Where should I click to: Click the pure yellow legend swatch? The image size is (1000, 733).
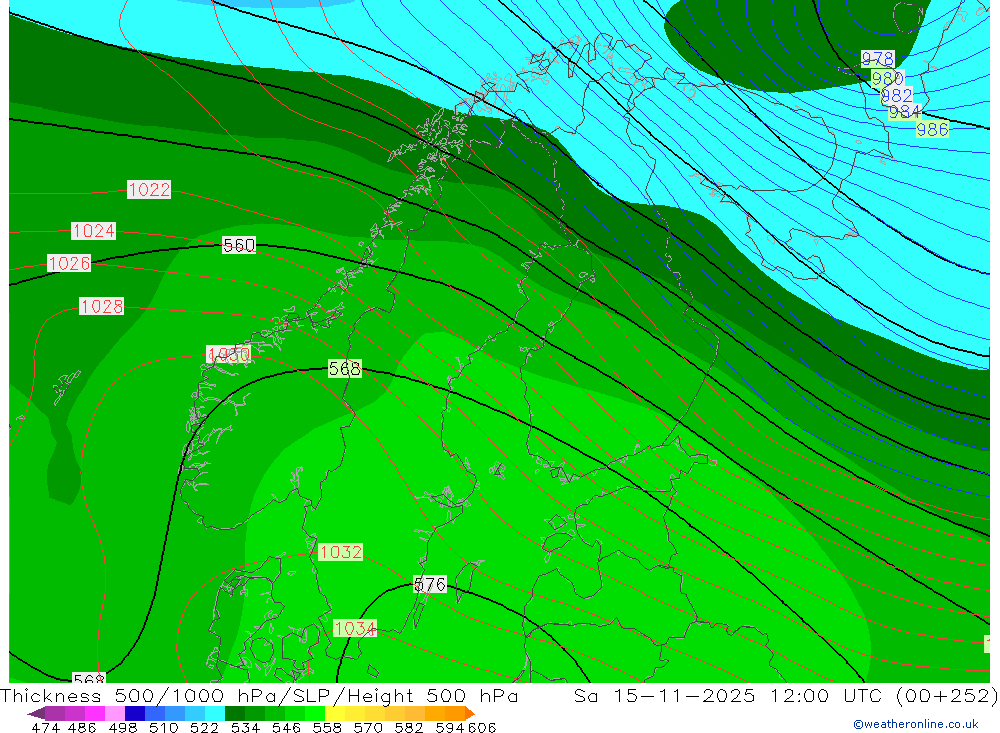click(x=335, y=713)
